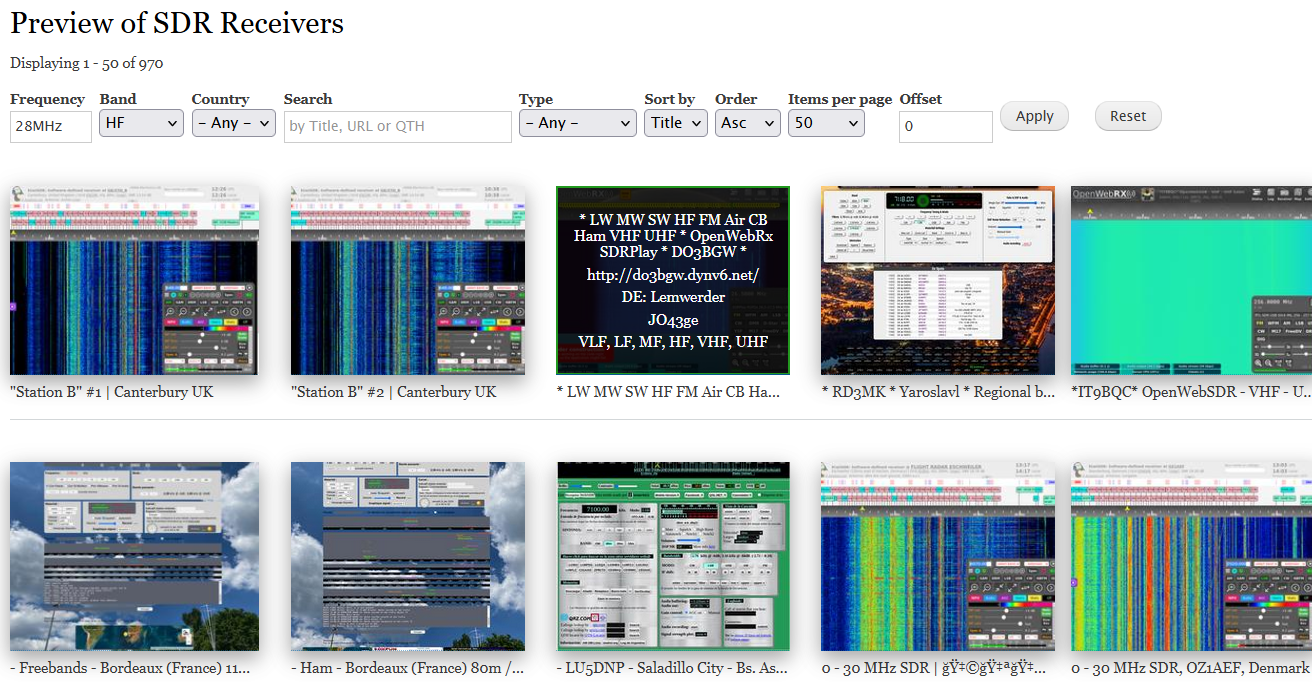Image resolution: width=1312 pixels, height=684 pixels.
Task: Open the "Station B" #1 Canterbury thumbnail
Action: pos(134,280)
